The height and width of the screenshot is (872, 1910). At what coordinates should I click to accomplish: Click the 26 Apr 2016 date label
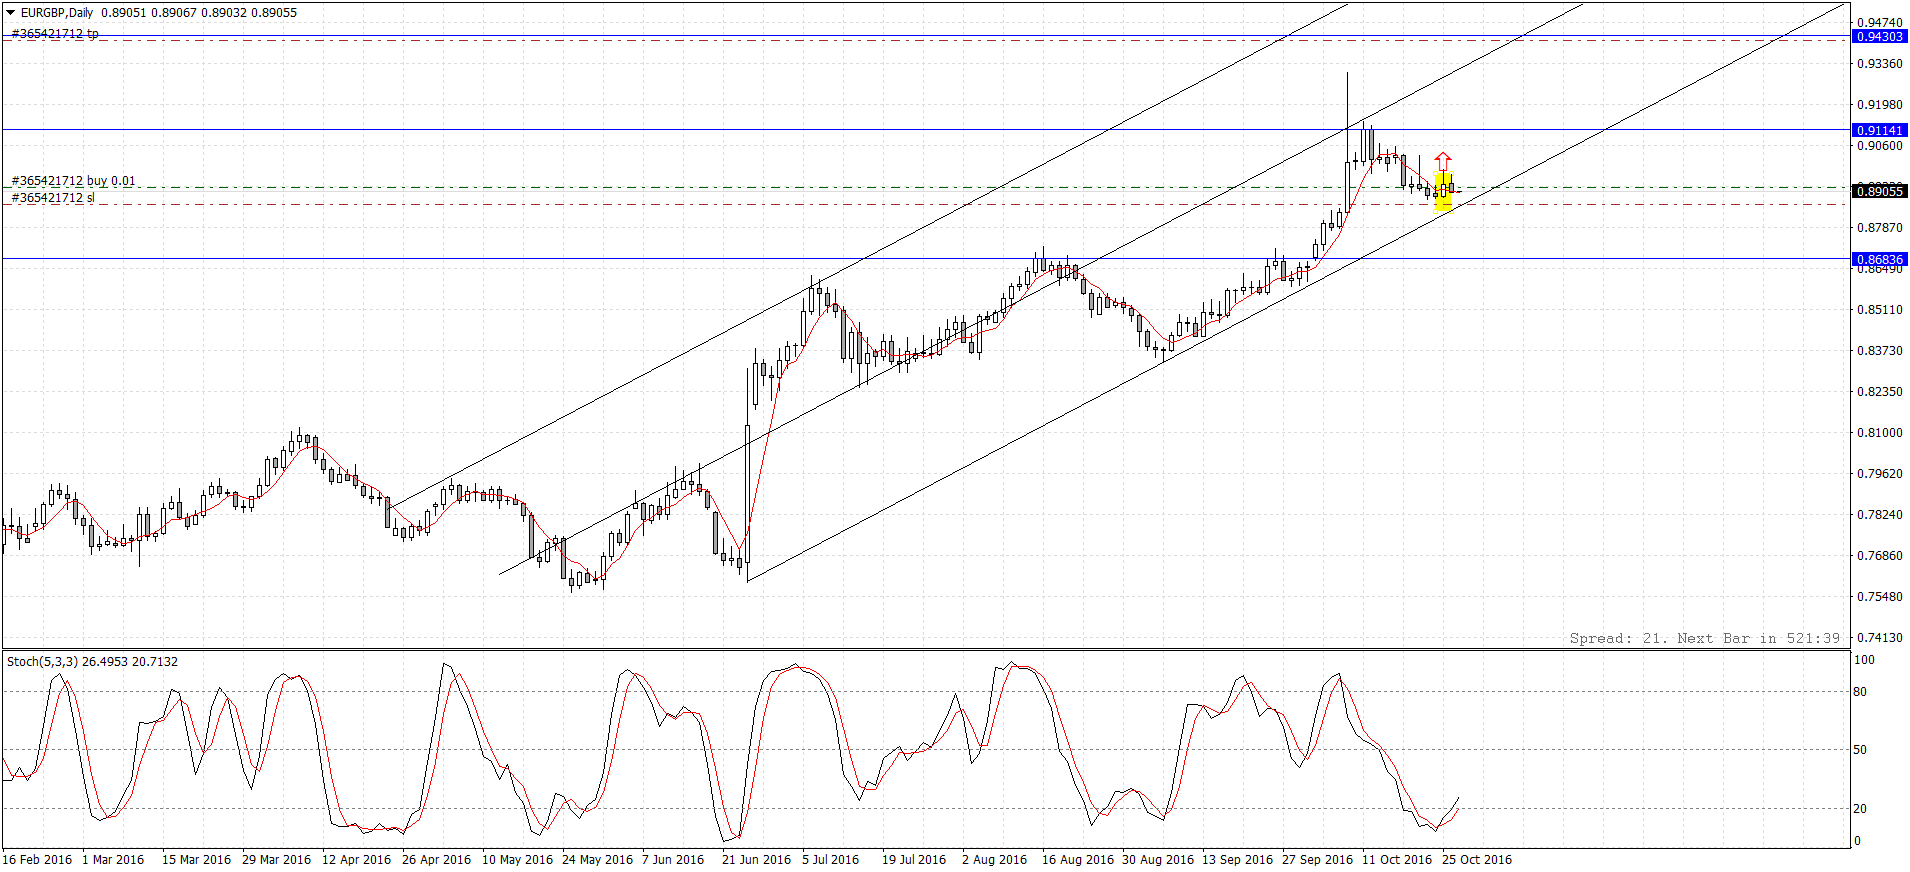point(436,860)
